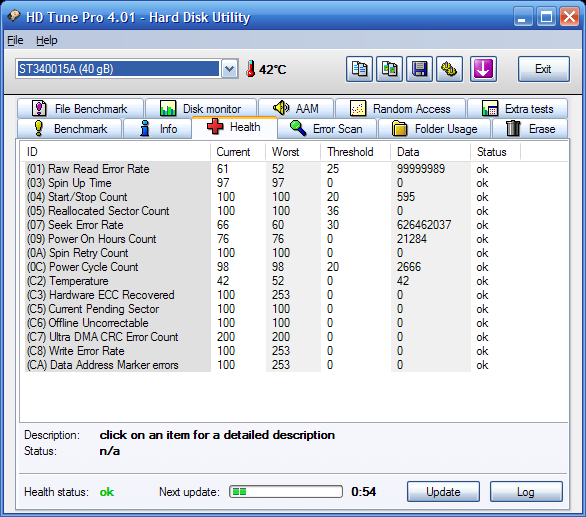Switch to the Random Access tab

coord(400,109)
